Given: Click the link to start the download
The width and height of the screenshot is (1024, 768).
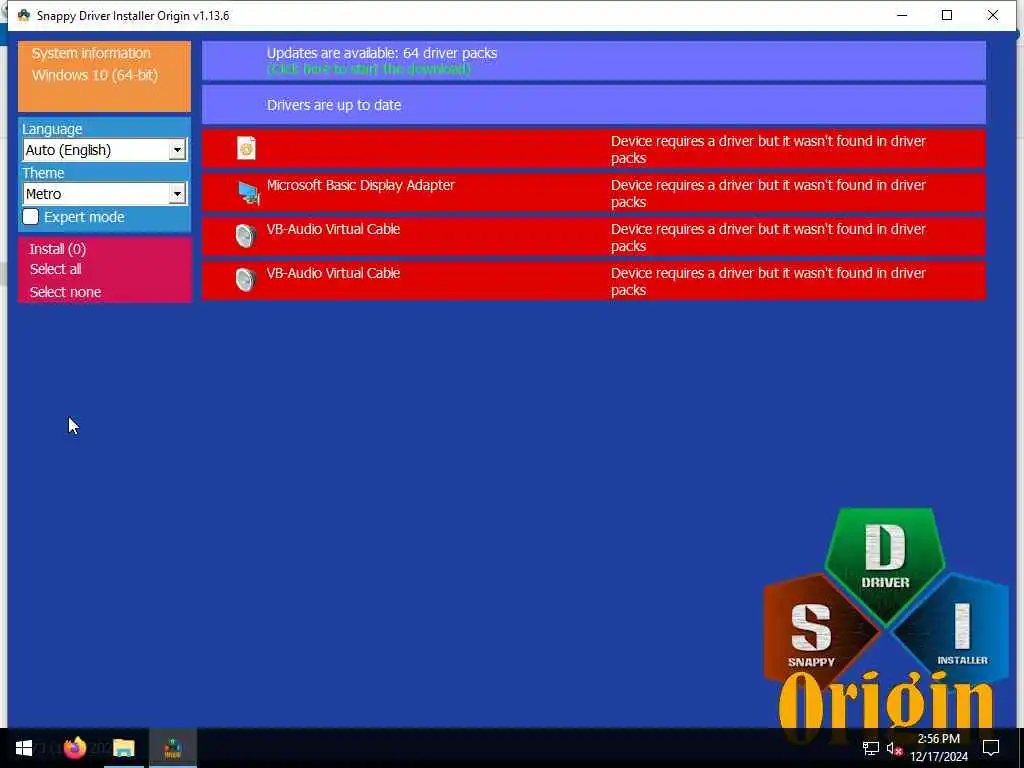Looking at the screenshot, I should pyautogui.click(x=368, y=69).
